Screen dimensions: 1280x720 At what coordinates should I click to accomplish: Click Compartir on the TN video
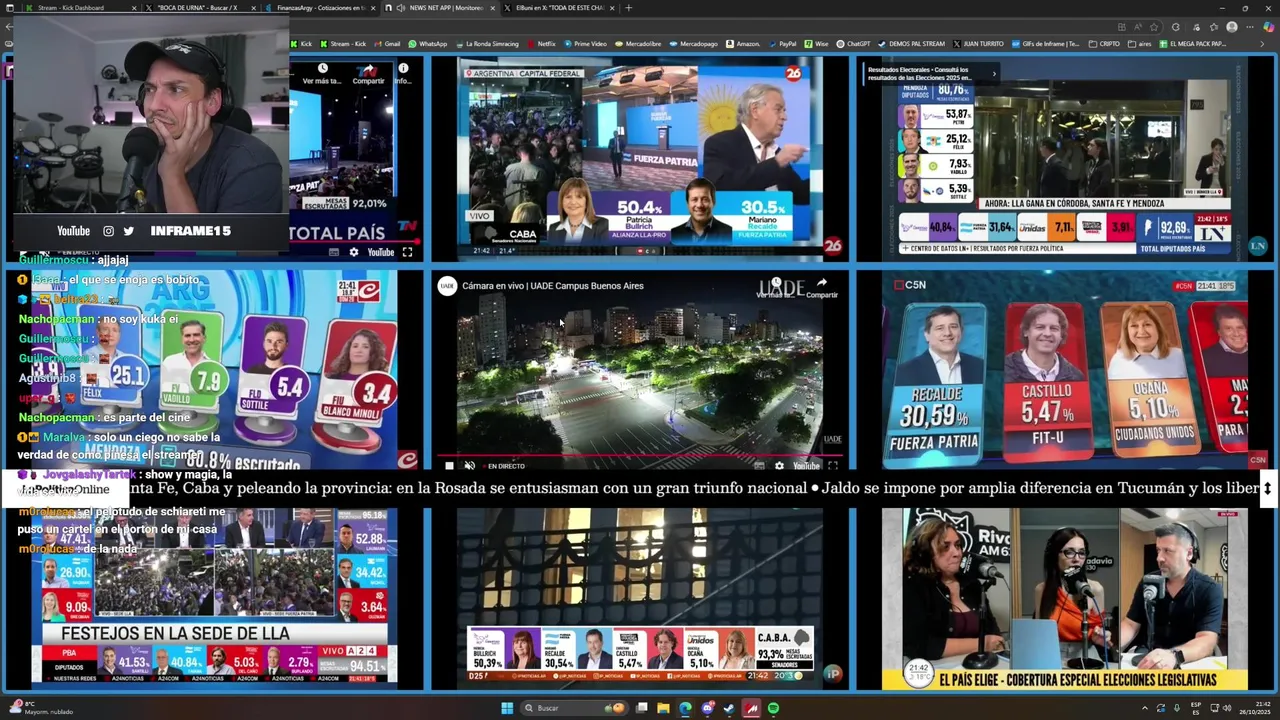[368, 74]
